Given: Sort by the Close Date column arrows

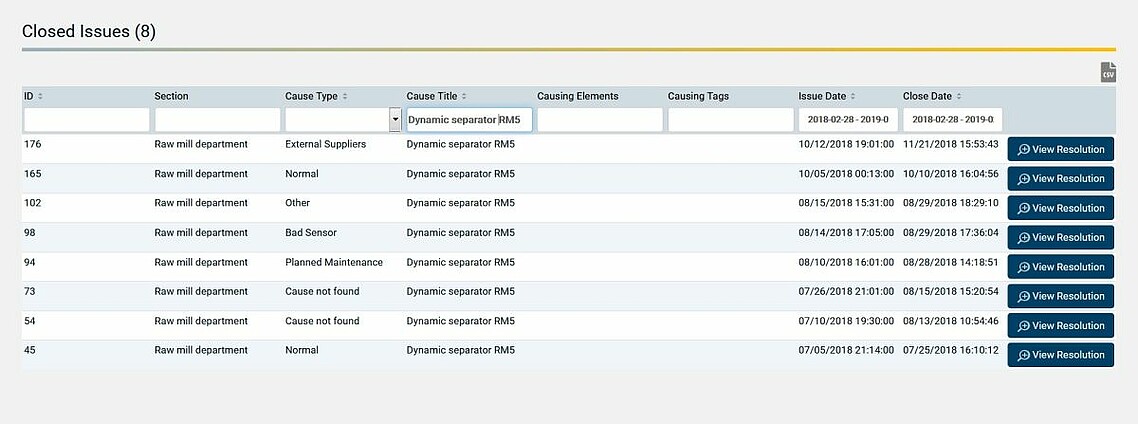Looking at the screenshot, I should (x=959, y=97).
